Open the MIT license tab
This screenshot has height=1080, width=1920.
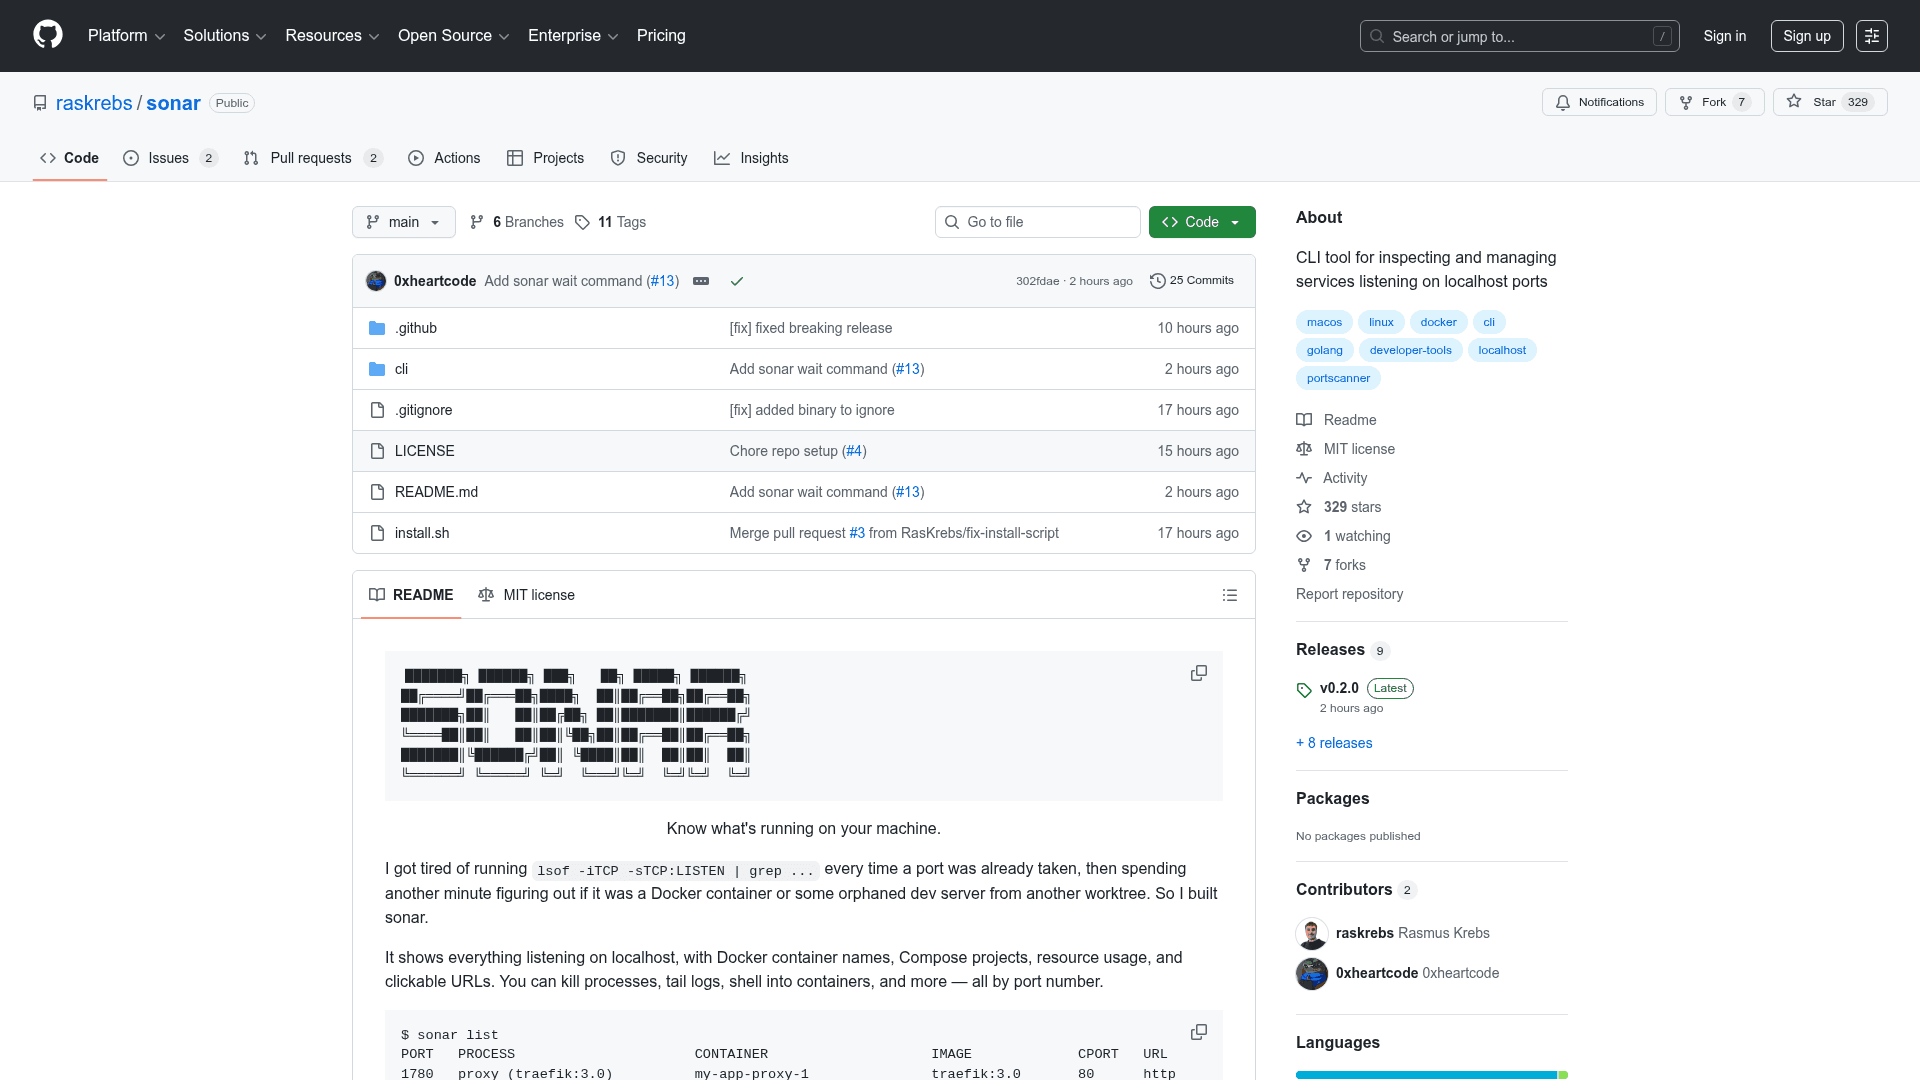click(x=527, y=595)
